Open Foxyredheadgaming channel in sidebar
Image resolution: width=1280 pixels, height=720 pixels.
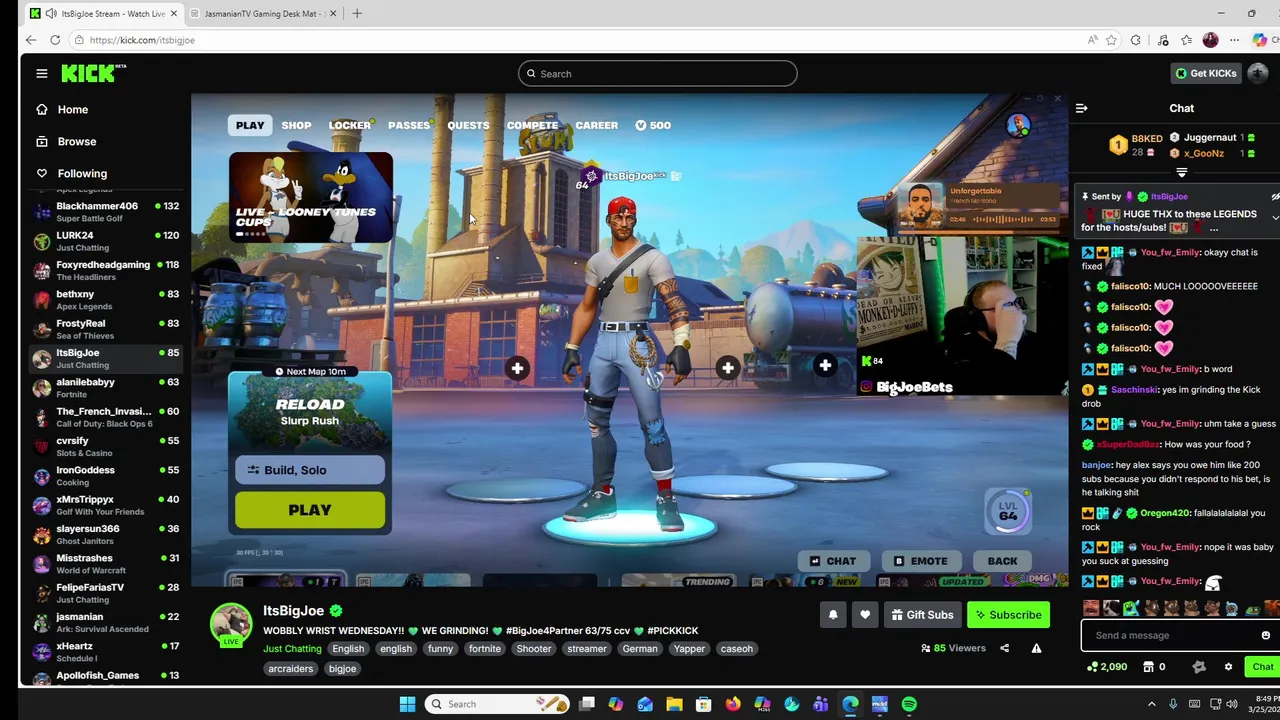pyautogui.click(x=106, y=270)
